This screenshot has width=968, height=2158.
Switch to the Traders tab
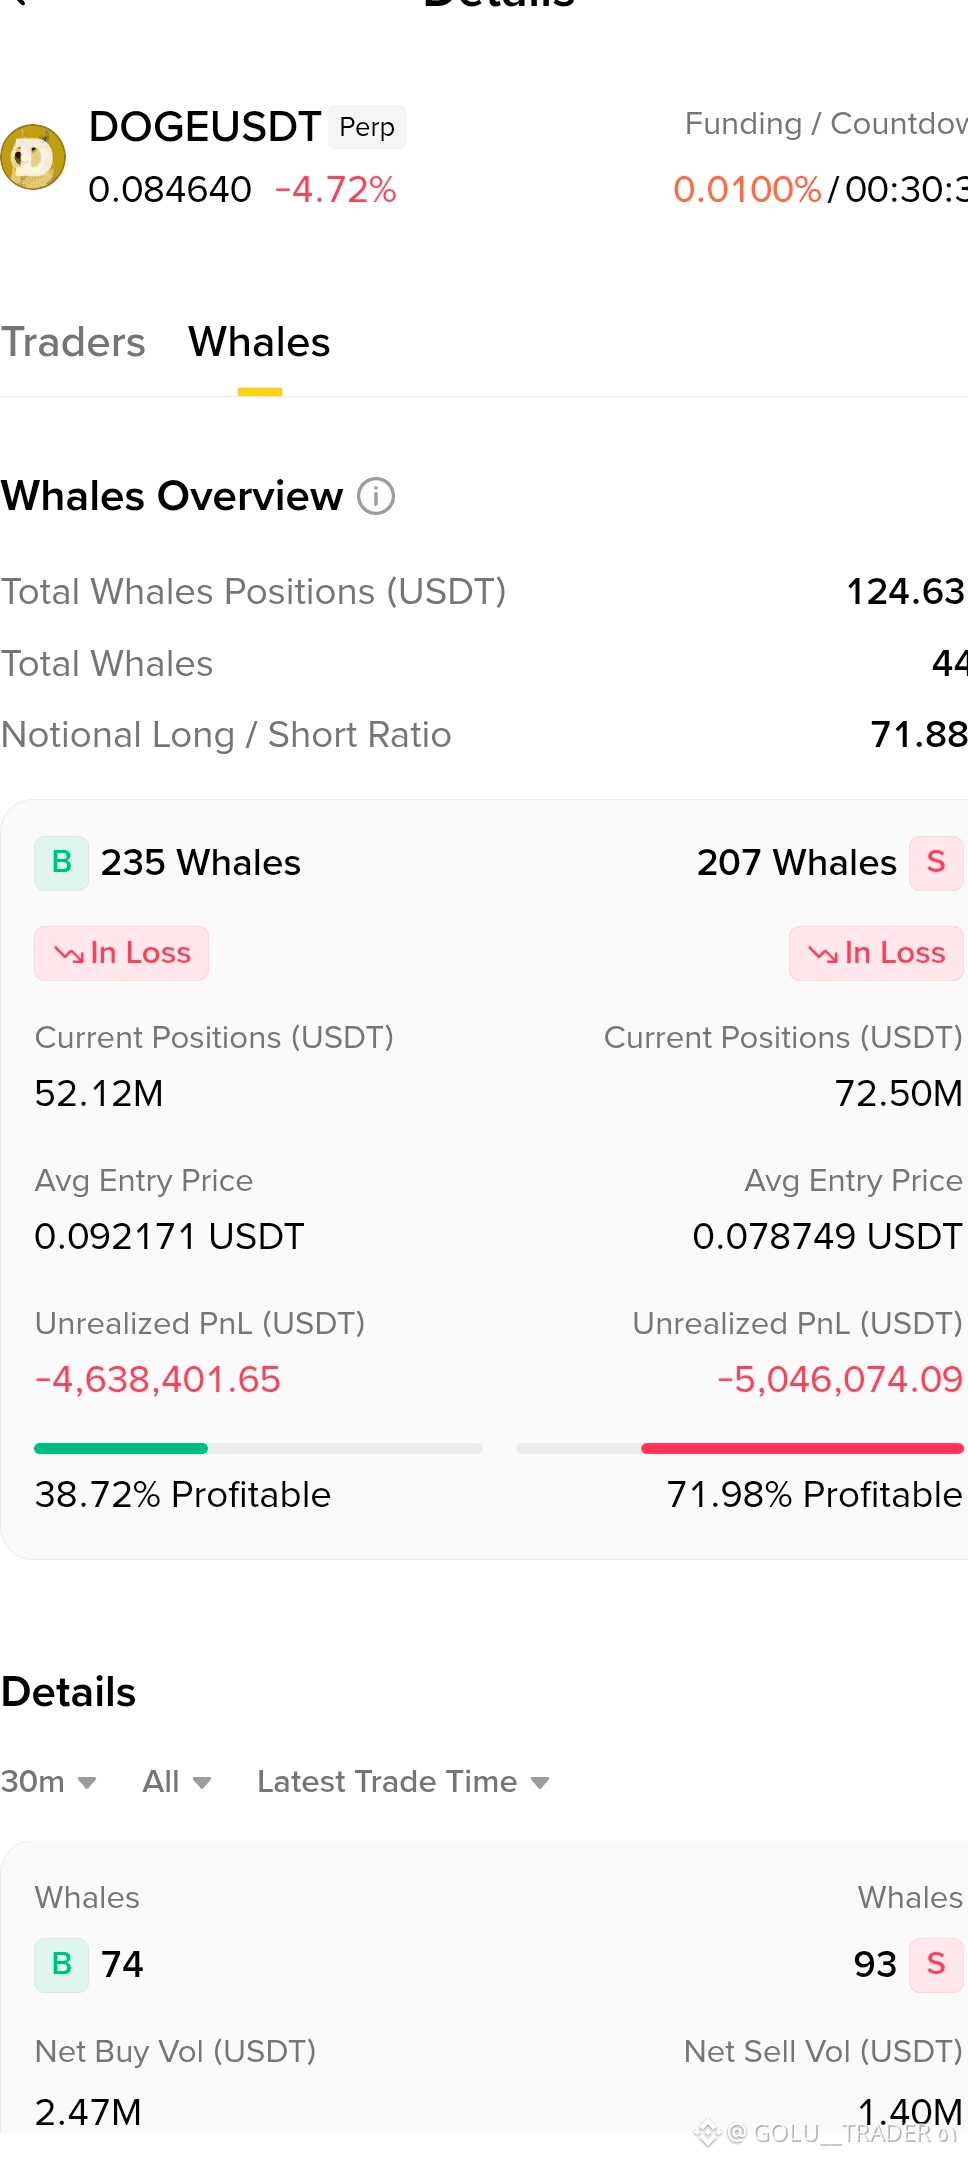[x=73, y=342]
